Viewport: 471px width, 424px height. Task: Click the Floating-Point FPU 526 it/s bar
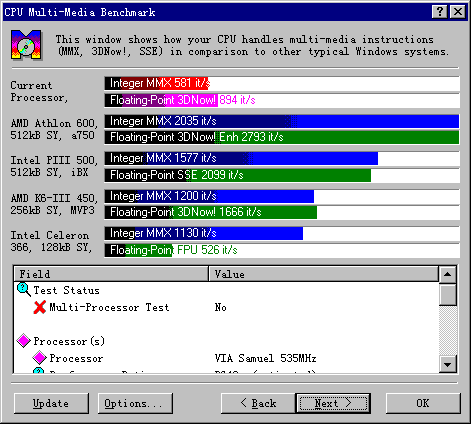click(282, 250)
